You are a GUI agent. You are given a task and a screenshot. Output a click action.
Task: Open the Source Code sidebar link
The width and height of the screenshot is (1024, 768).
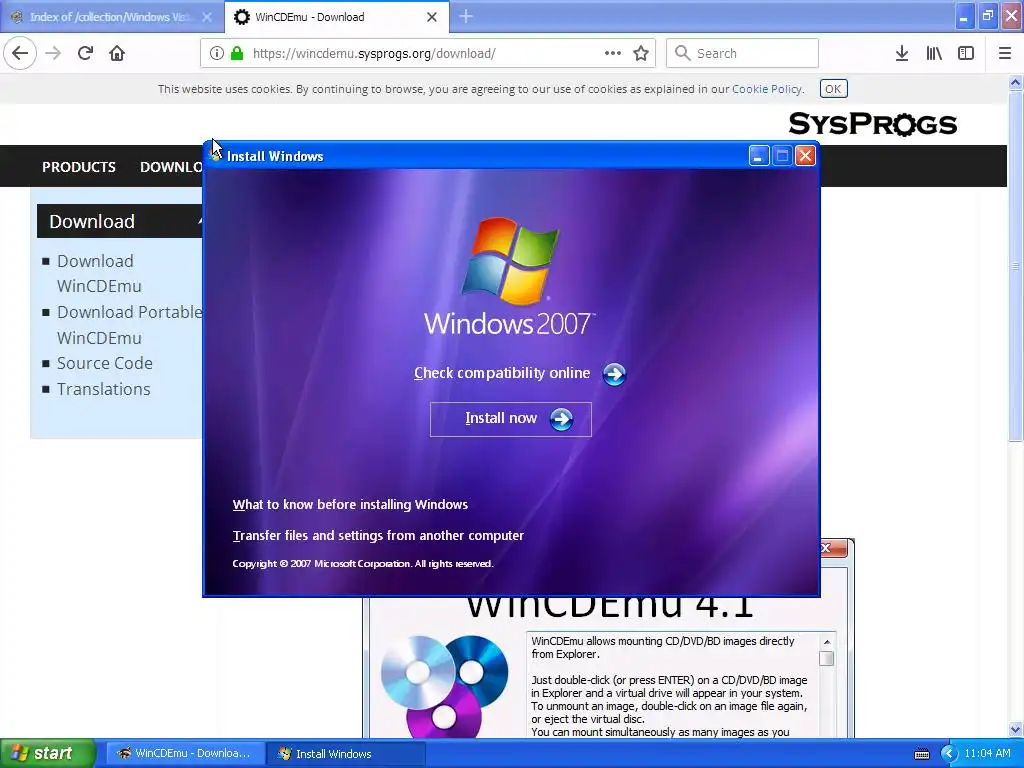[104, 363]
